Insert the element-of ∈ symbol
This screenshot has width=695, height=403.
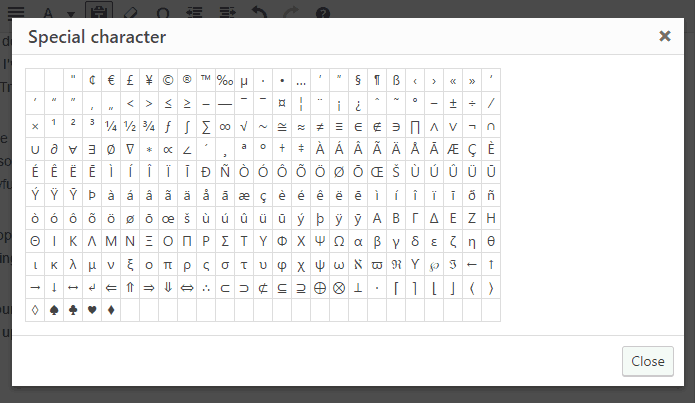pos(358,126)
